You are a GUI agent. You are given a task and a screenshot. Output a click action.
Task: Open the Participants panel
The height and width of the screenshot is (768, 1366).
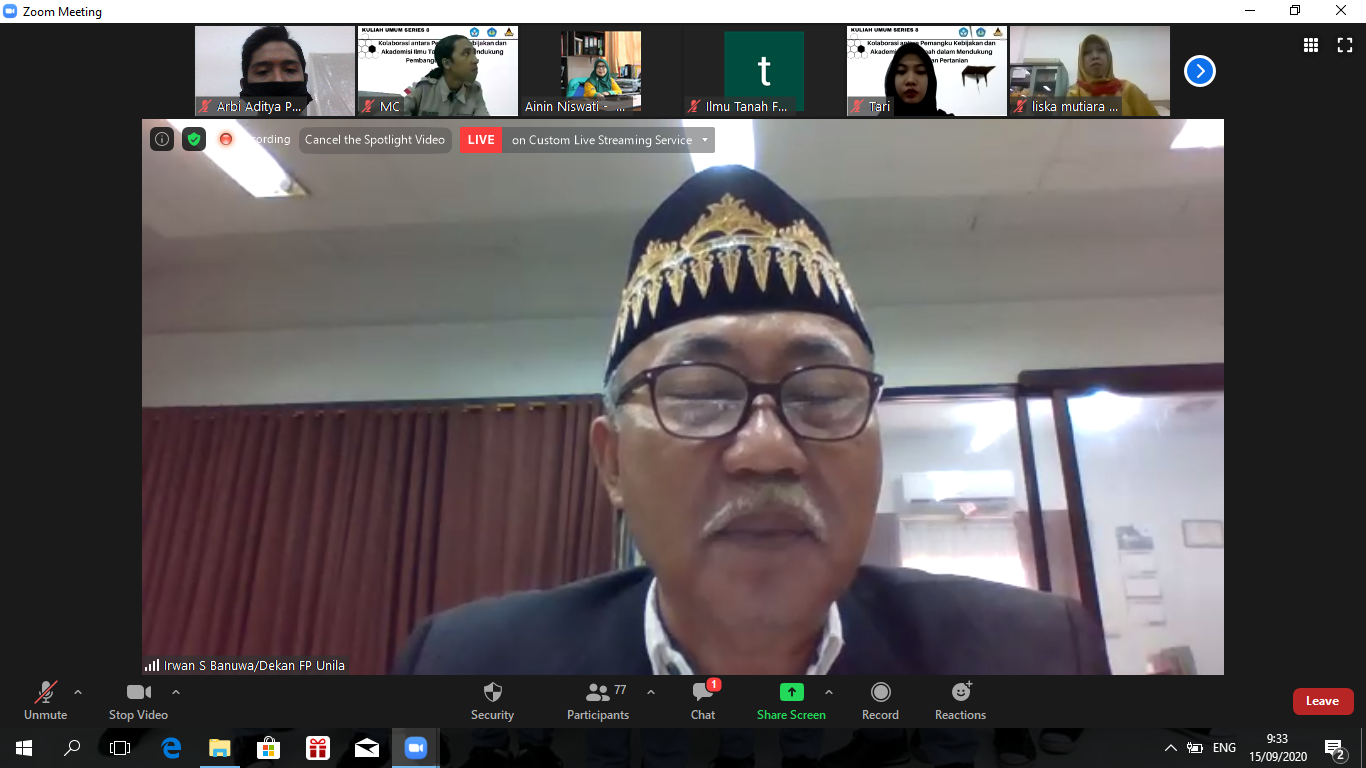pyautogui.click(x=598, y=701)
